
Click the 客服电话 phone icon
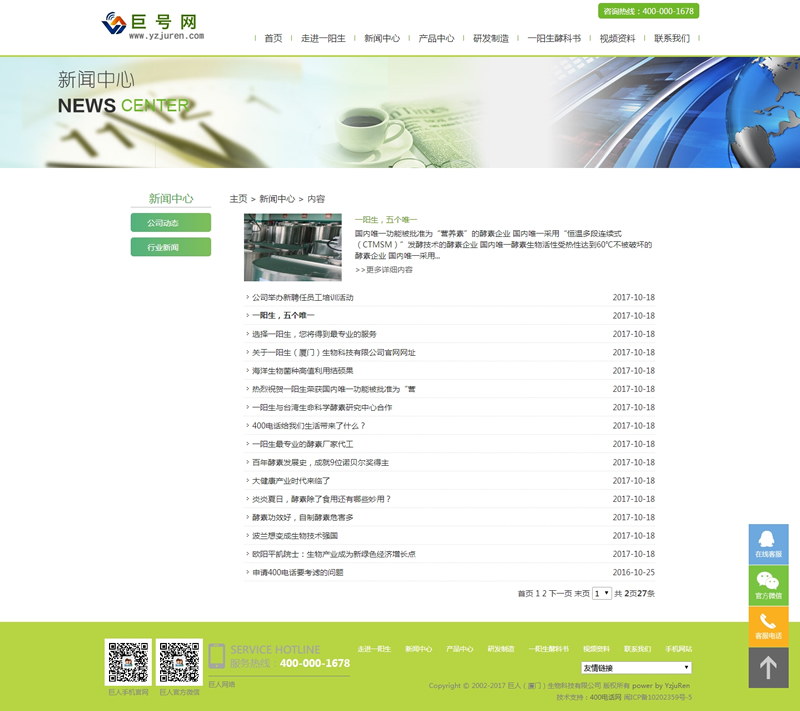click(768, 626)
